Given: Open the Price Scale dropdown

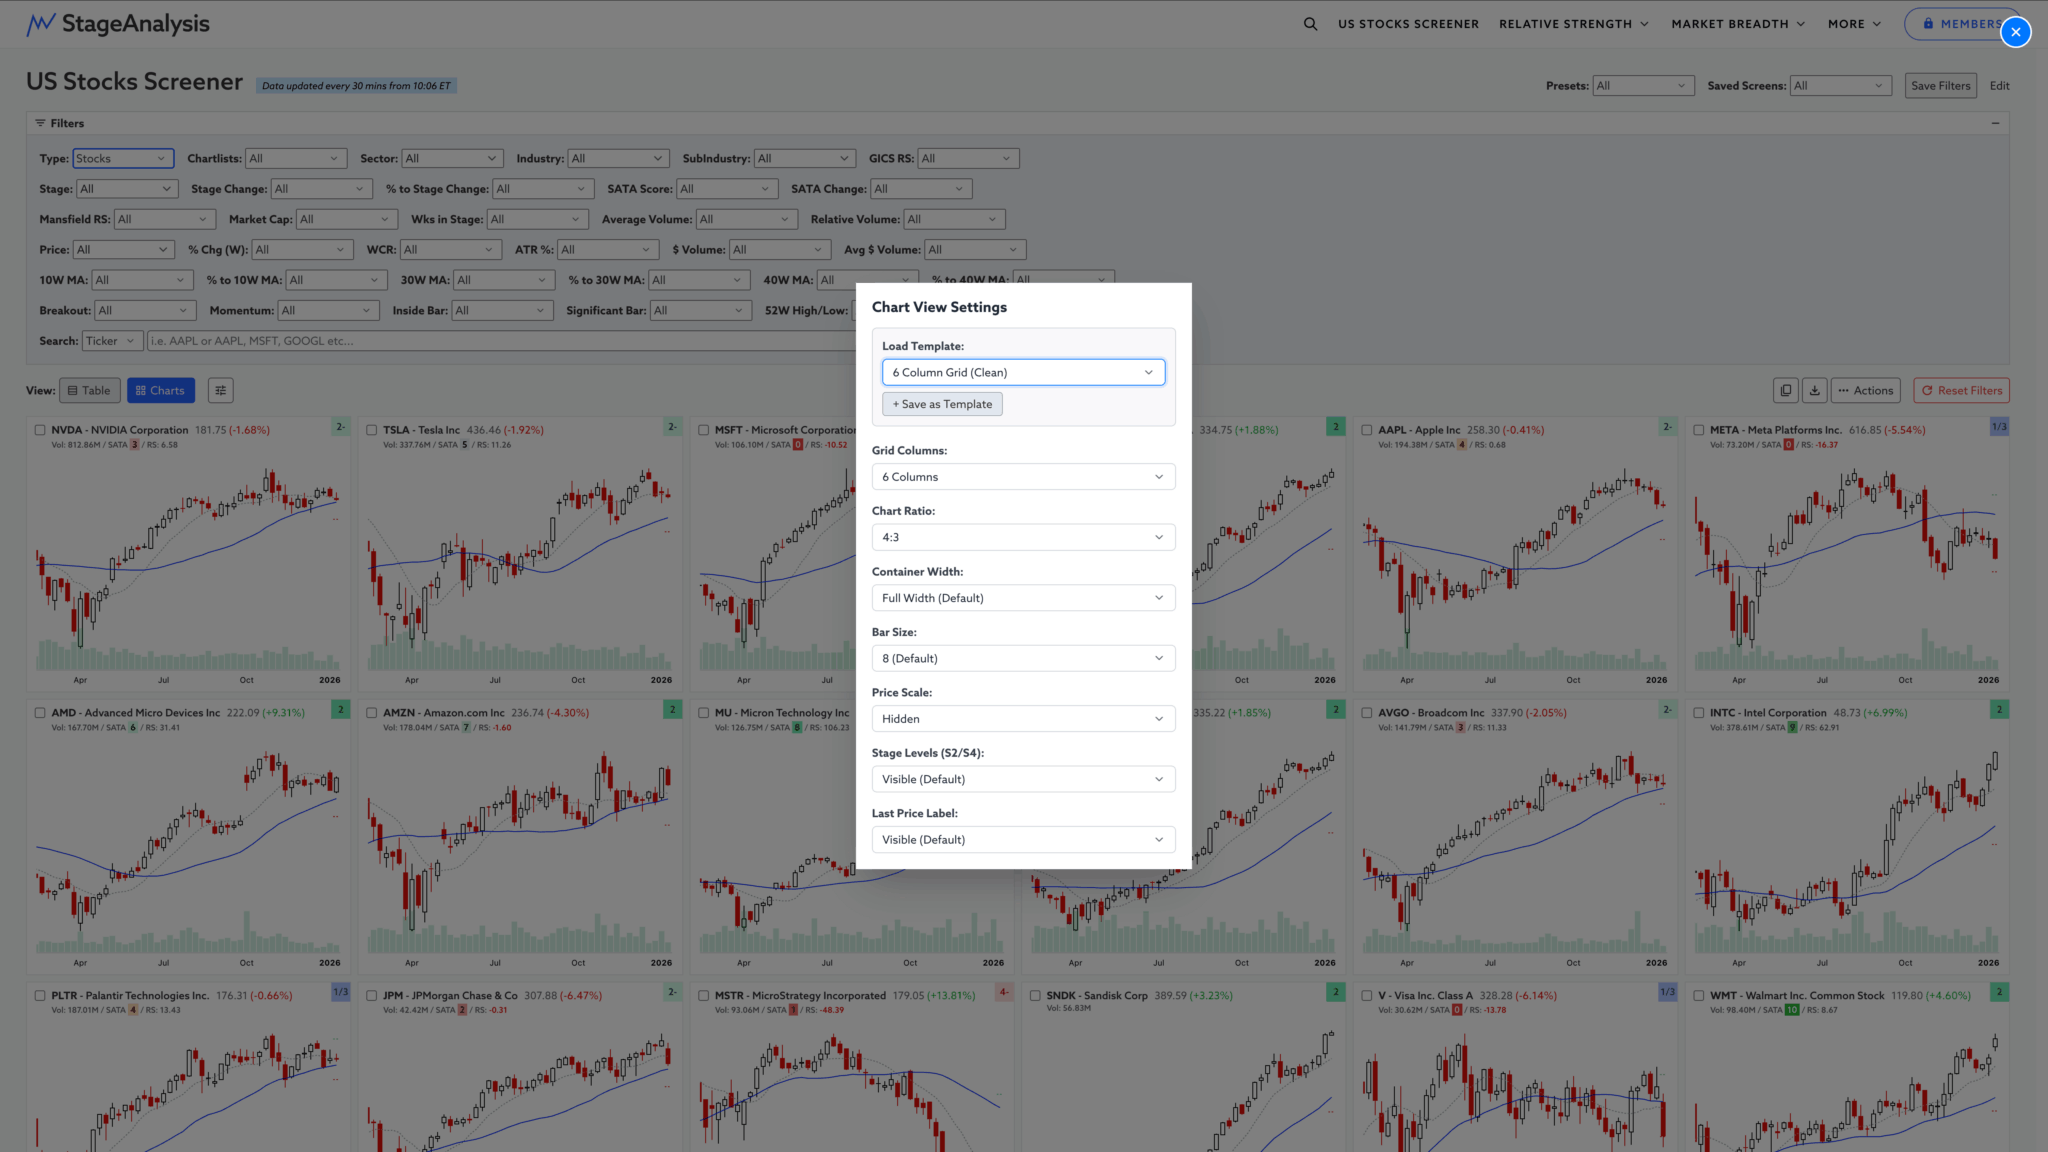Looking at the screenshot, I should (1022, 719).
